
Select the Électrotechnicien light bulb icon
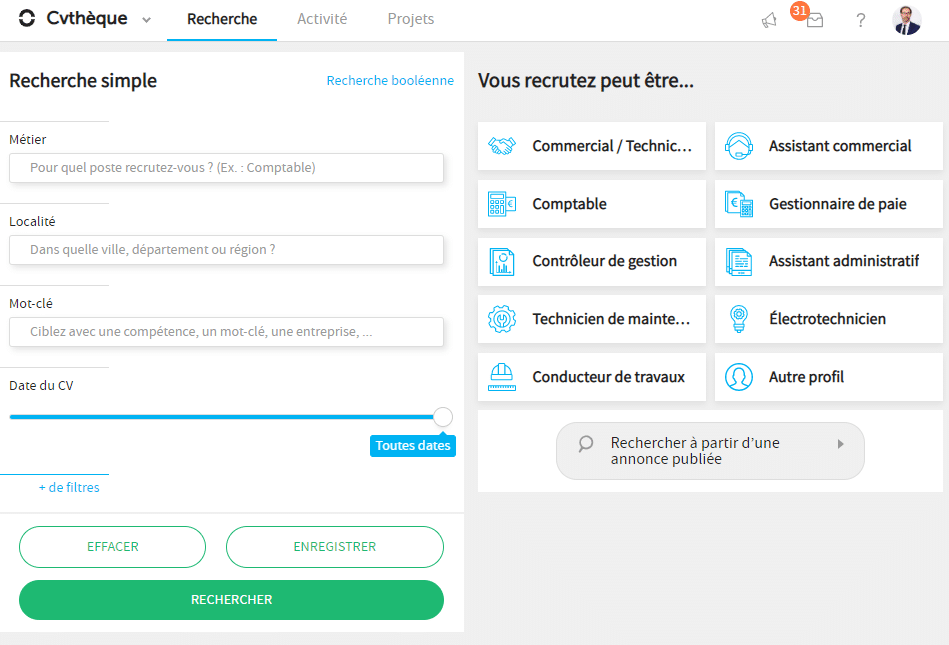(x=739, y=319)
